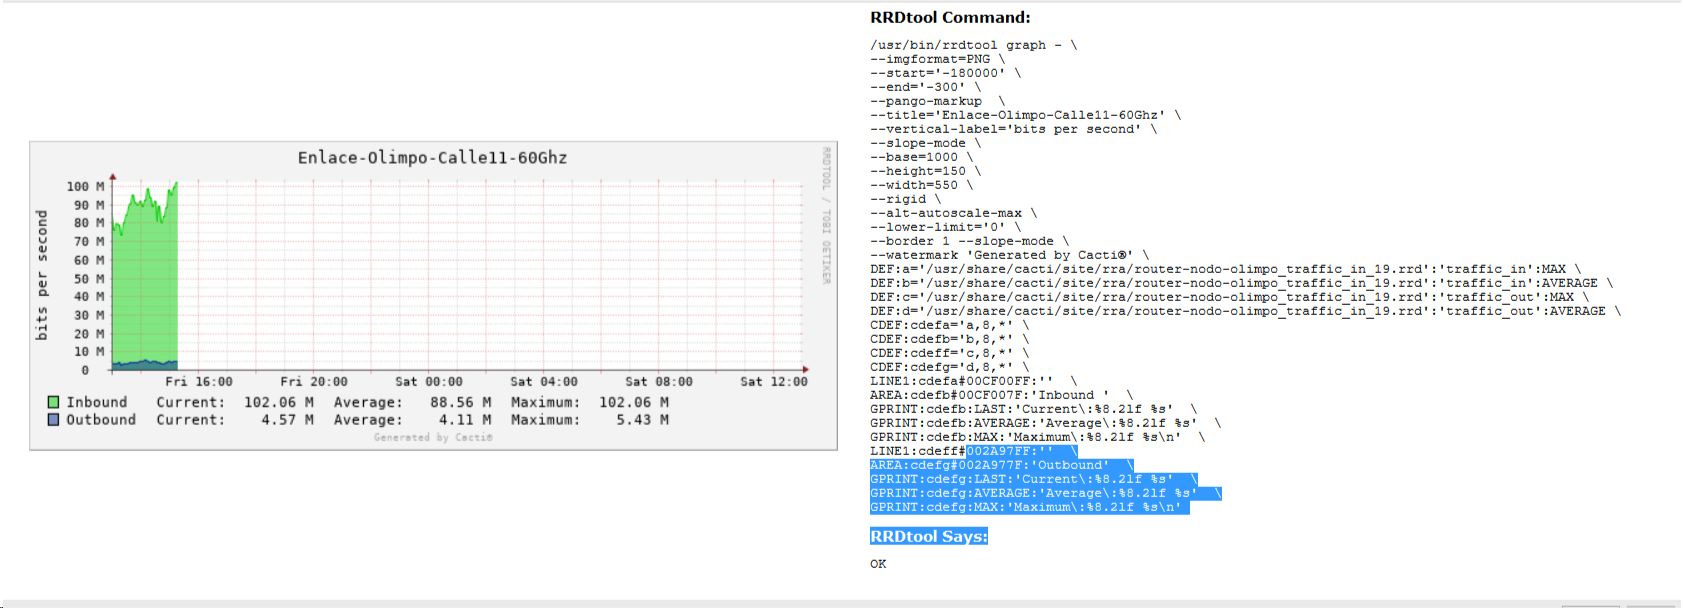Click the '50 M' y-axis label
The height and width of the screenshot is (608, 1683).
click(90, 279)
